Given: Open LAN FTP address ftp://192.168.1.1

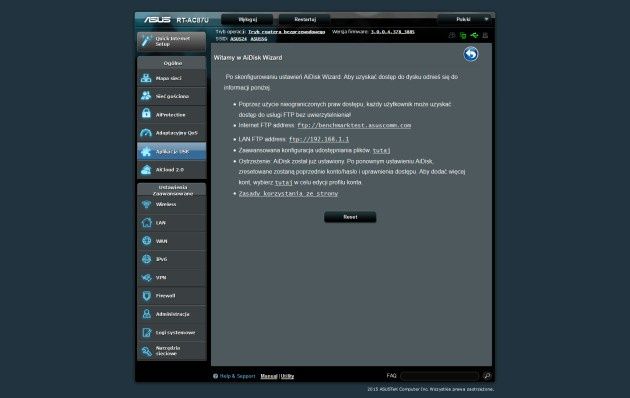Looking at the screenshot, I should click(319, 139).
